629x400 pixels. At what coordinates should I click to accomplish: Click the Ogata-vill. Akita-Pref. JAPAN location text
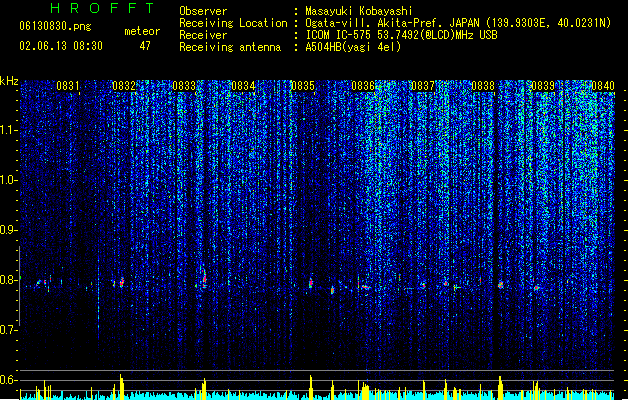pos(458,23)
